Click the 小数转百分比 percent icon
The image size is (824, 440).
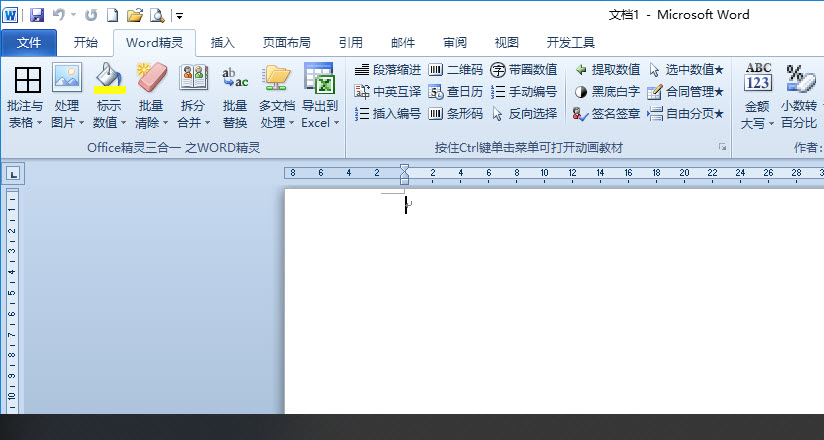click(800, 78)
